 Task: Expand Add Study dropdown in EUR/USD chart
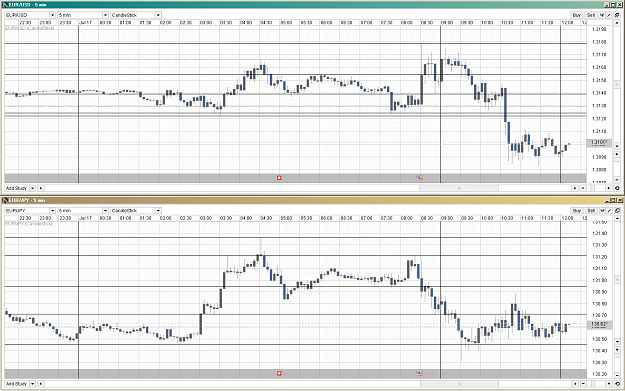coord(33,188)
